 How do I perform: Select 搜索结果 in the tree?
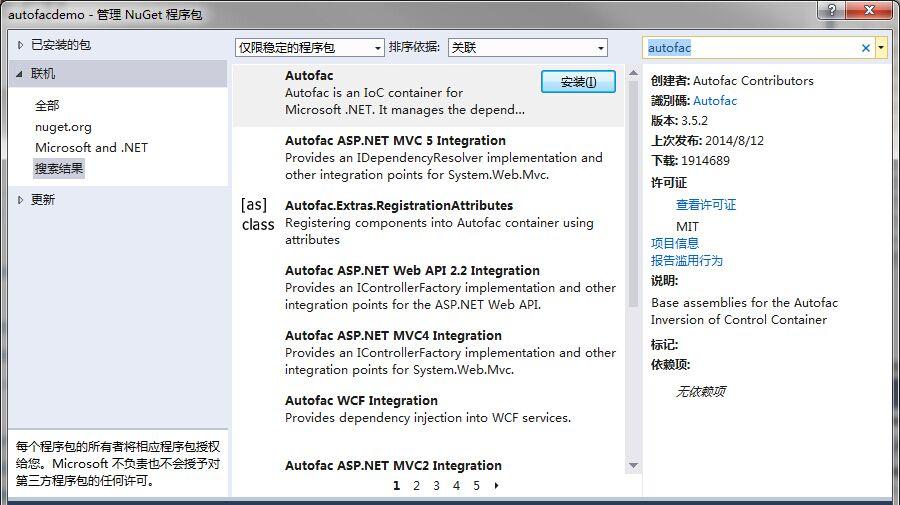tap(59, 169)
